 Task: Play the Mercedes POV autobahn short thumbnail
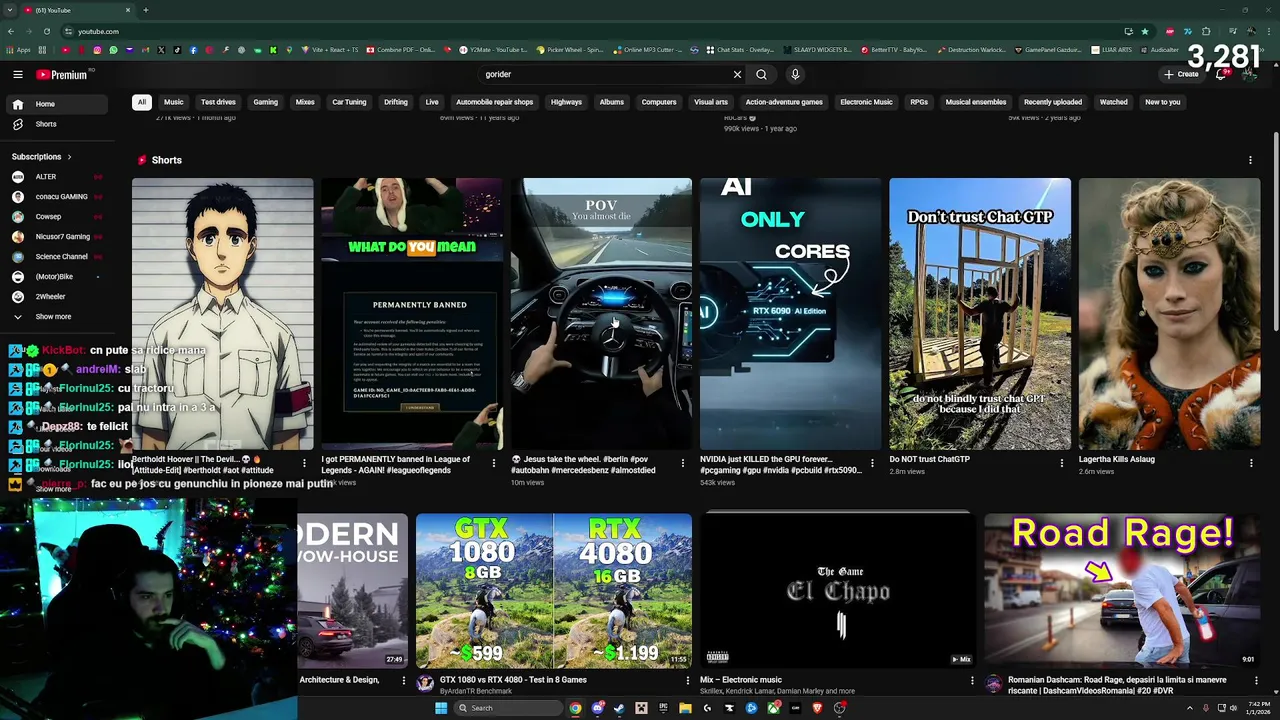coord(601,314)
